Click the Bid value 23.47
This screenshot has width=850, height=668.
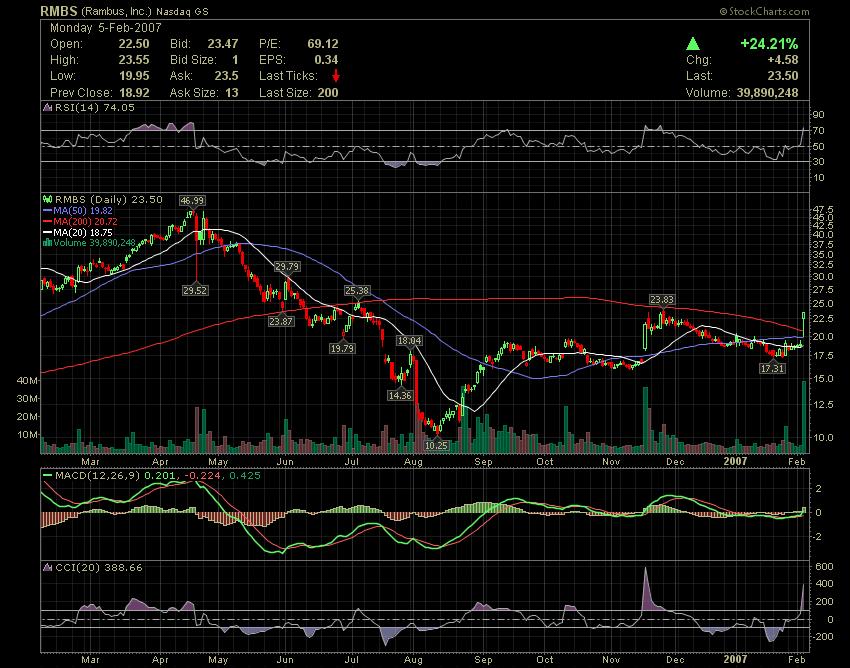tap(223, 44)
